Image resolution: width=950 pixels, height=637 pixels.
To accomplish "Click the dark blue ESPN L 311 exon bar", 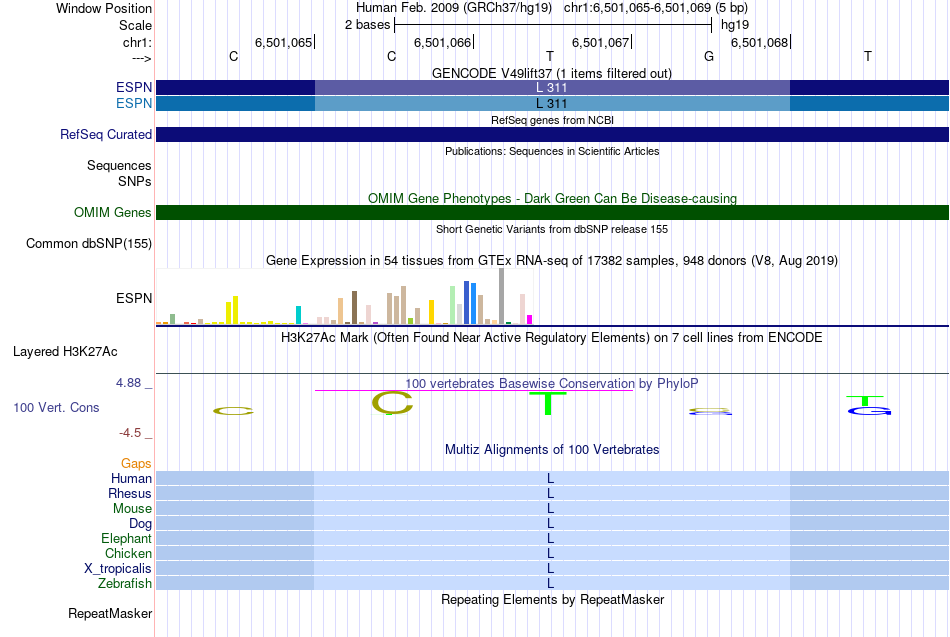I will tap(552, 87).
